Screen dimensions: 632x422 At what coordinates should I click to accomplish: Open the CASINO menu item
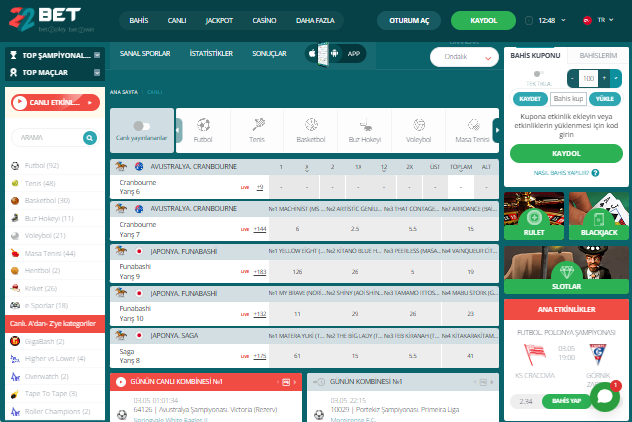tap(264, 20)
